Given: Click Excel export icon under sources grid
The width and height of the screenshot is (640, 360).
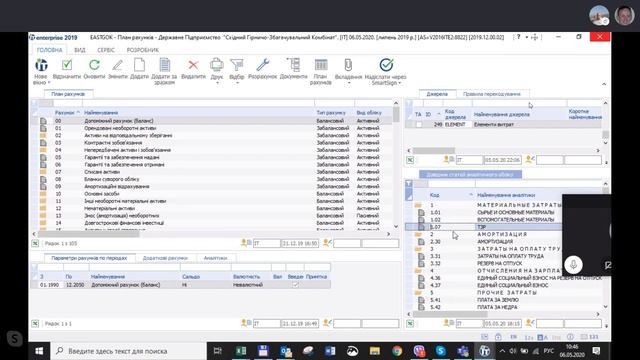Looking at the screenshot, I should point(410,160).
